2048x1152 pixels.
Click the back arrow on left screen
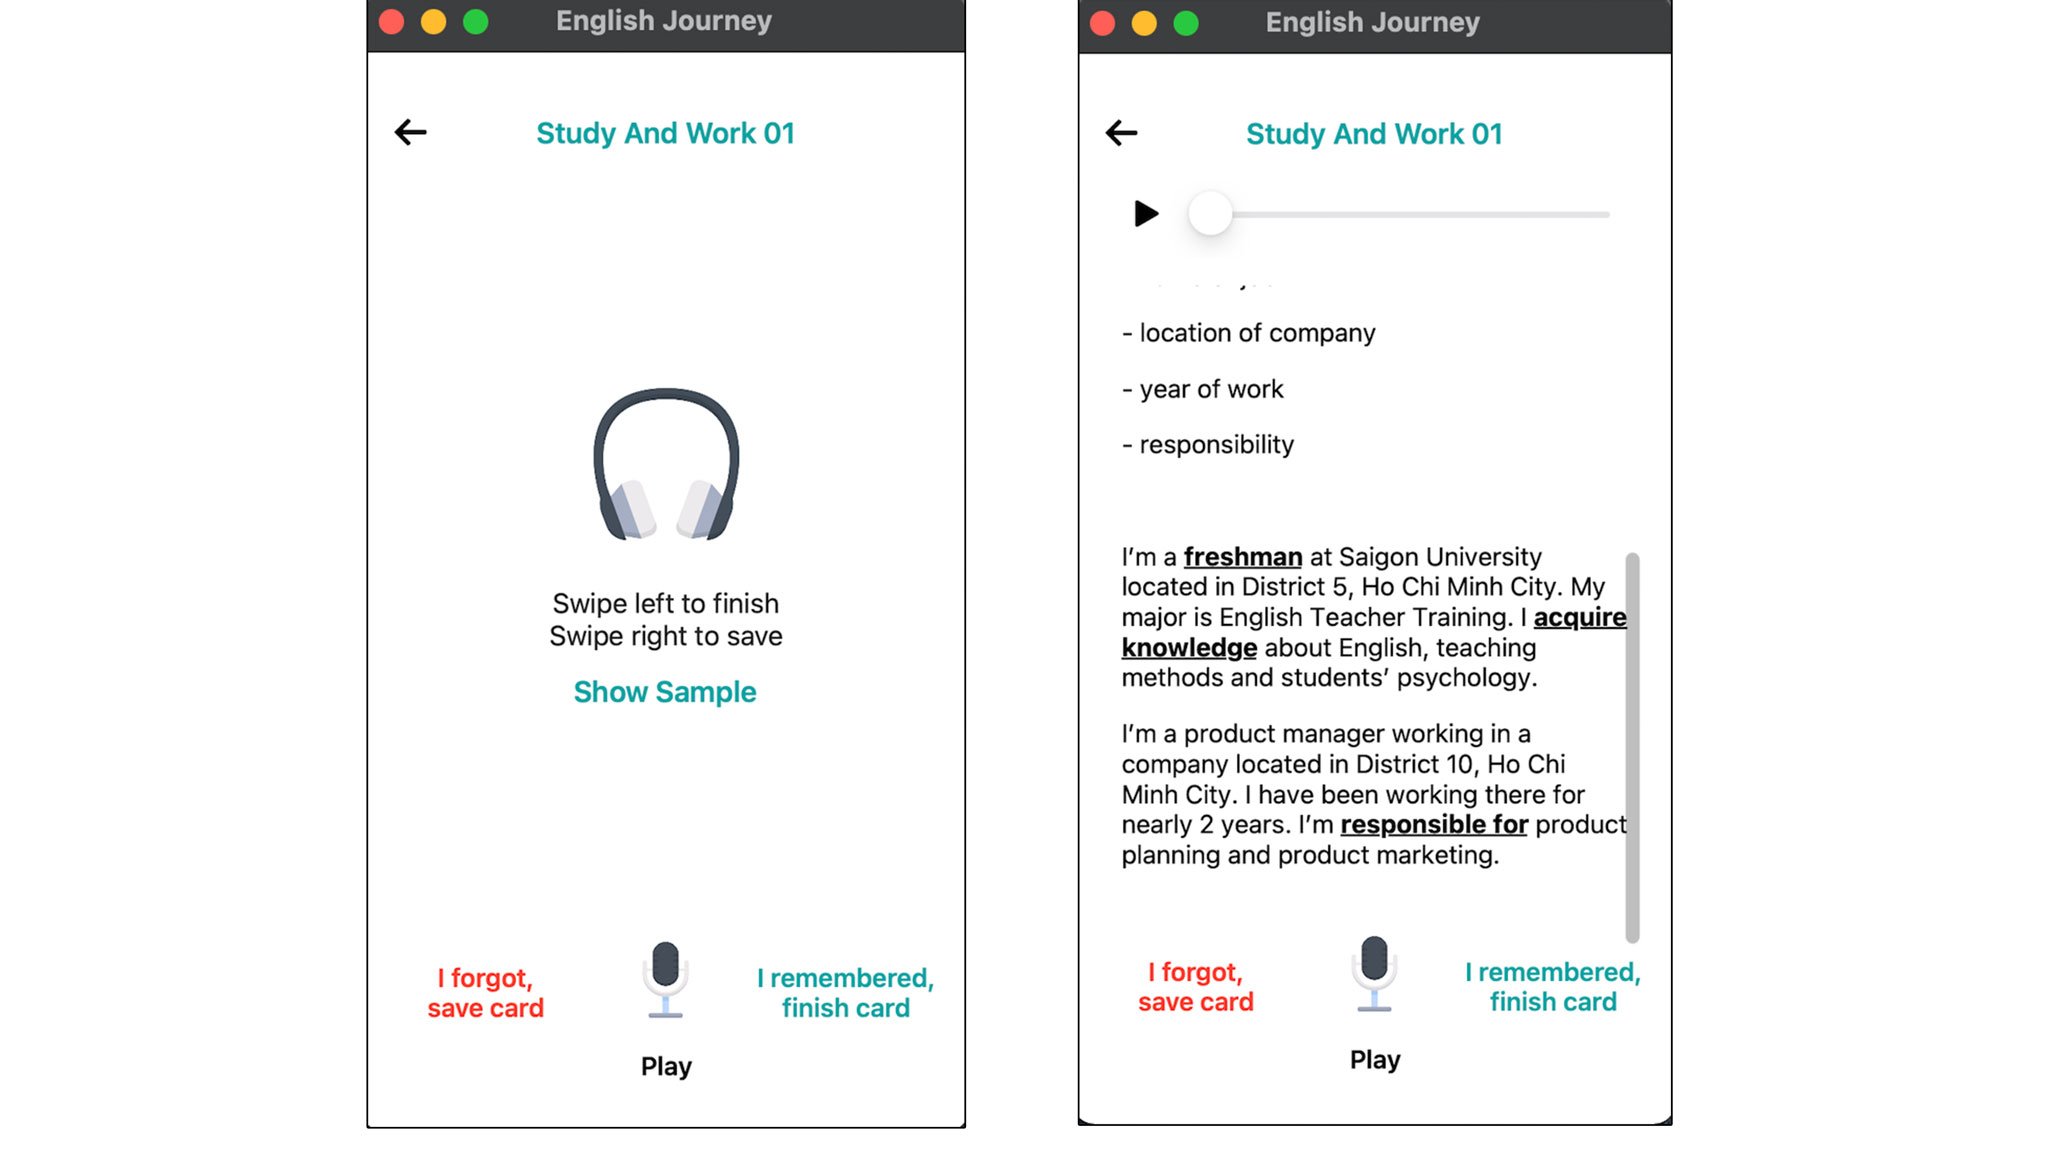point(407,132)
